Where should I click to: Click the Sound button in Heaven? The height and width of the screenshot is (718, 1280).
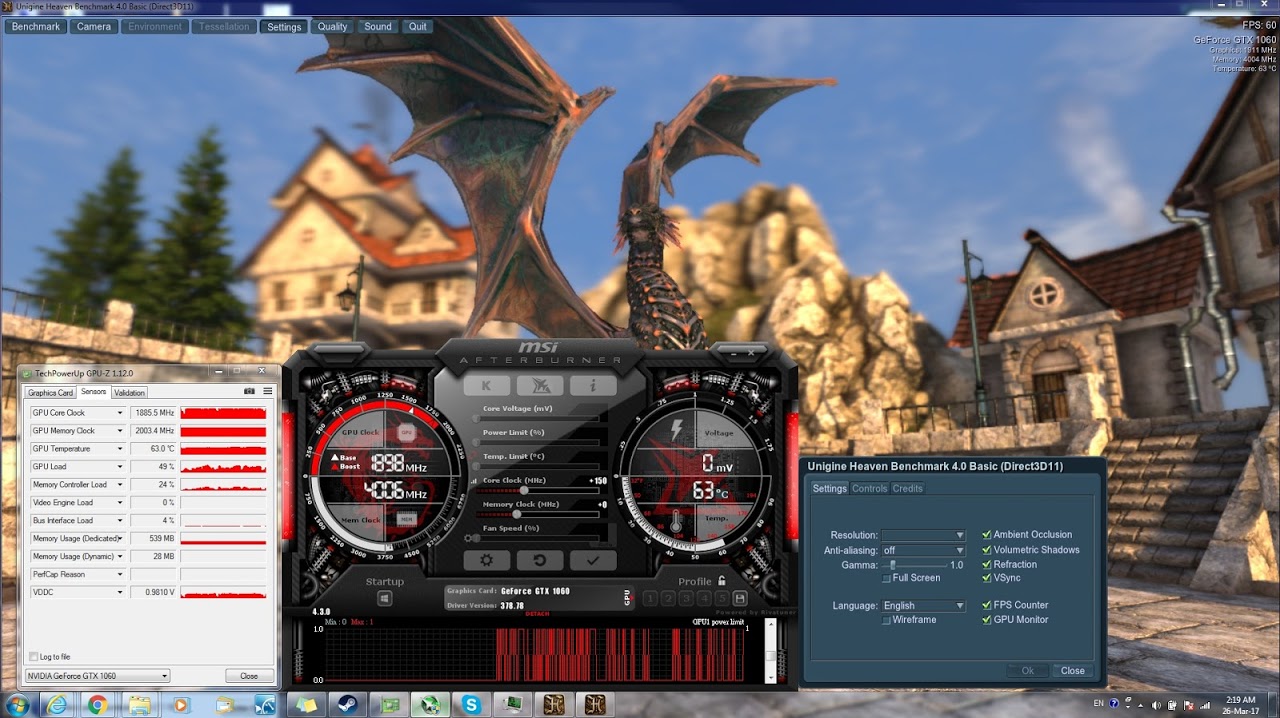point(378,27)
